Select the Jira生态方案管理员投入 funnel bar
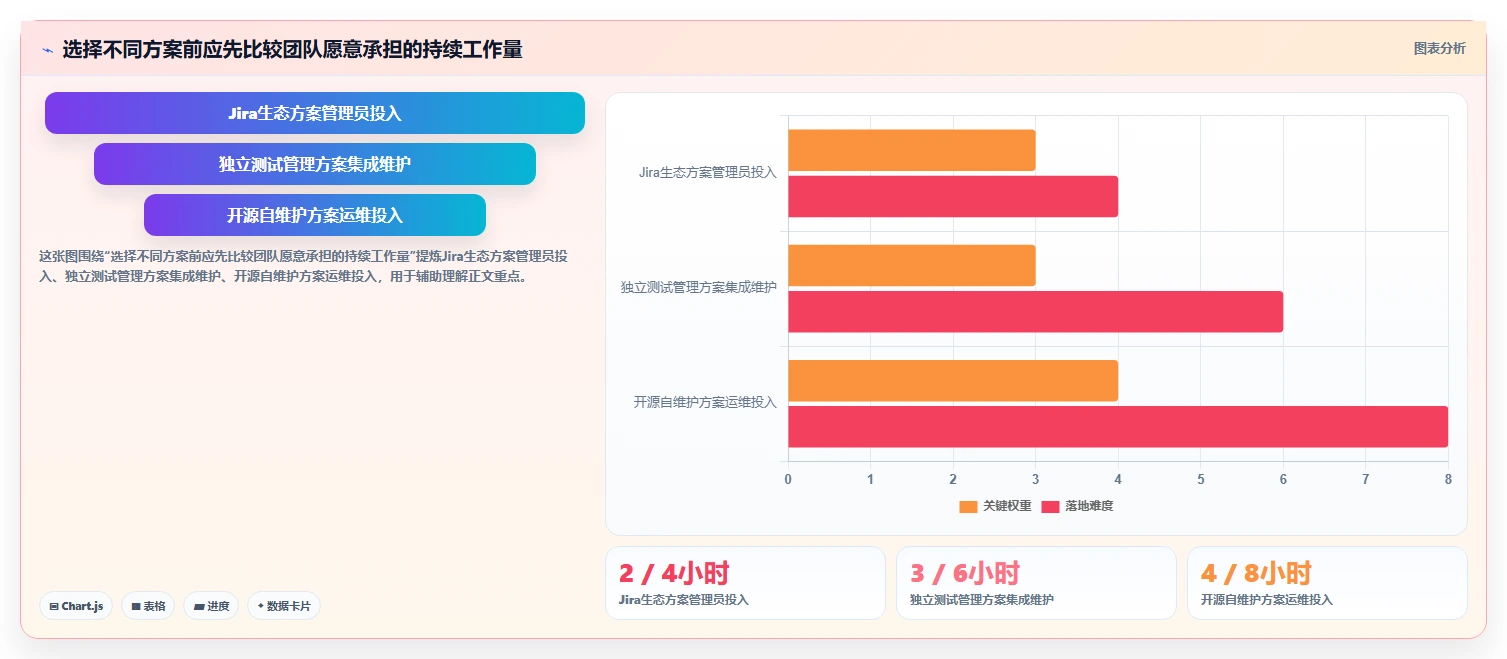The height and width of the screenshot is (659, 1507). (x=315, y=113)
